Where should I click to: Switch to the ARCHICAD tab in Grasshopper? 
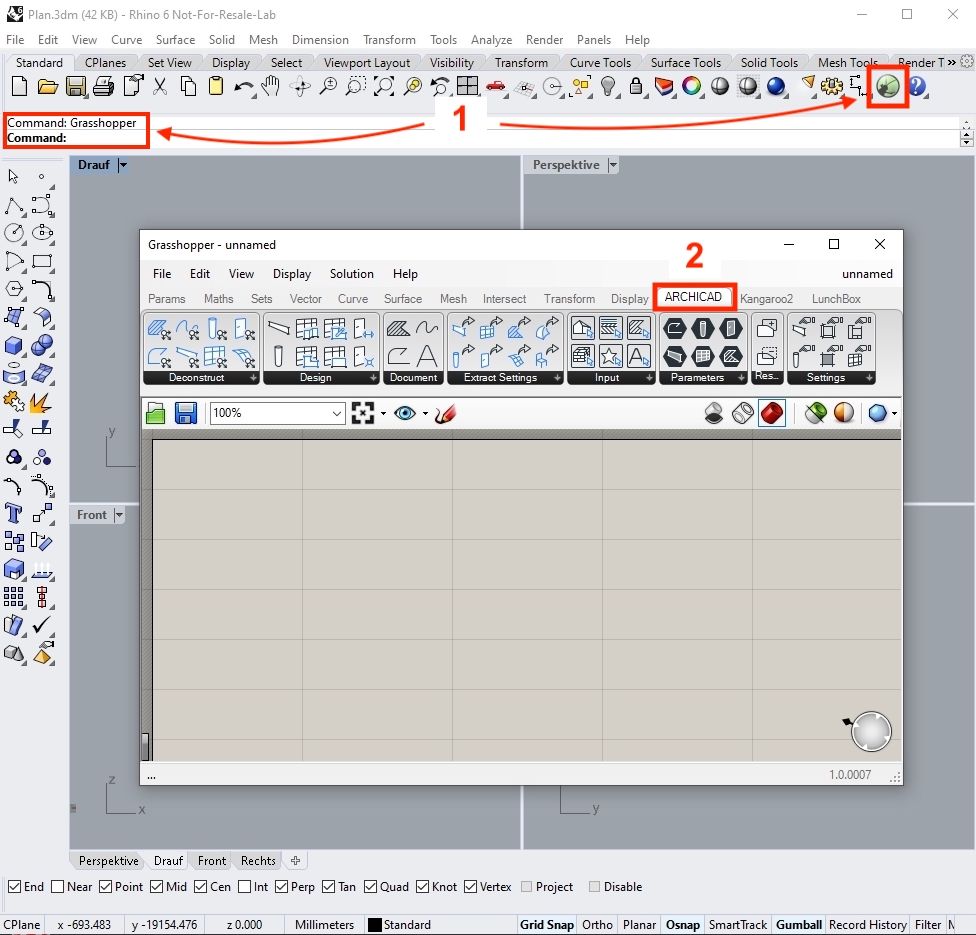(693, 297)
